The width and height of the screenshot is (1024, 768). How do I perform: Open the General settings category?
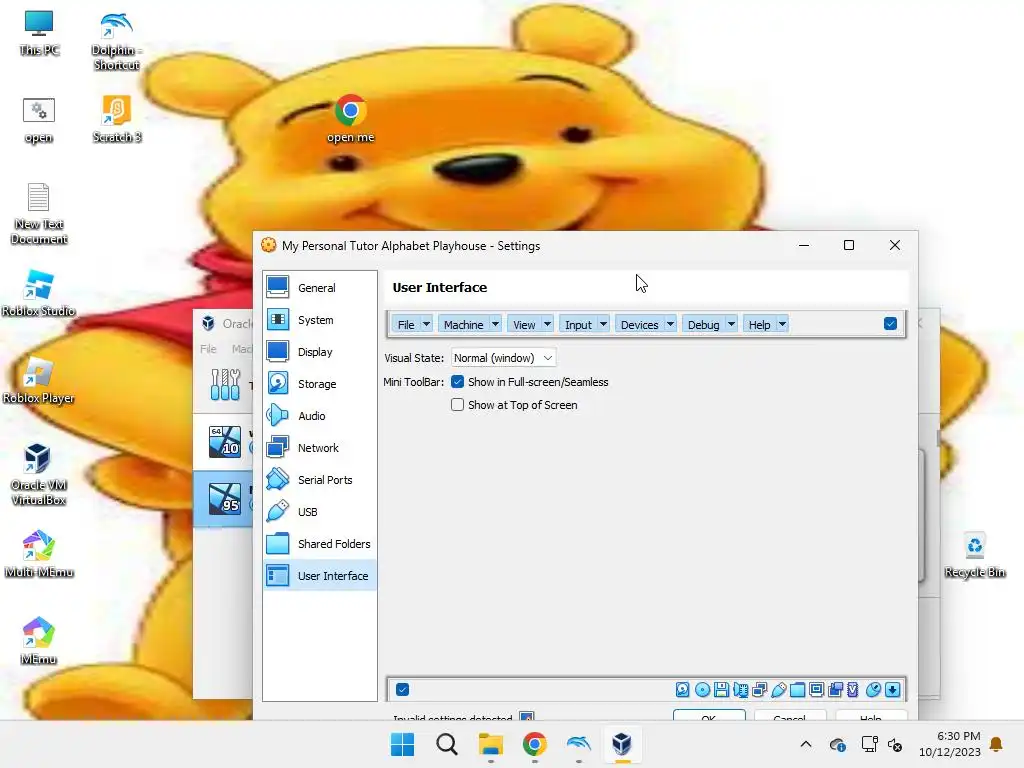coord(319,288)
